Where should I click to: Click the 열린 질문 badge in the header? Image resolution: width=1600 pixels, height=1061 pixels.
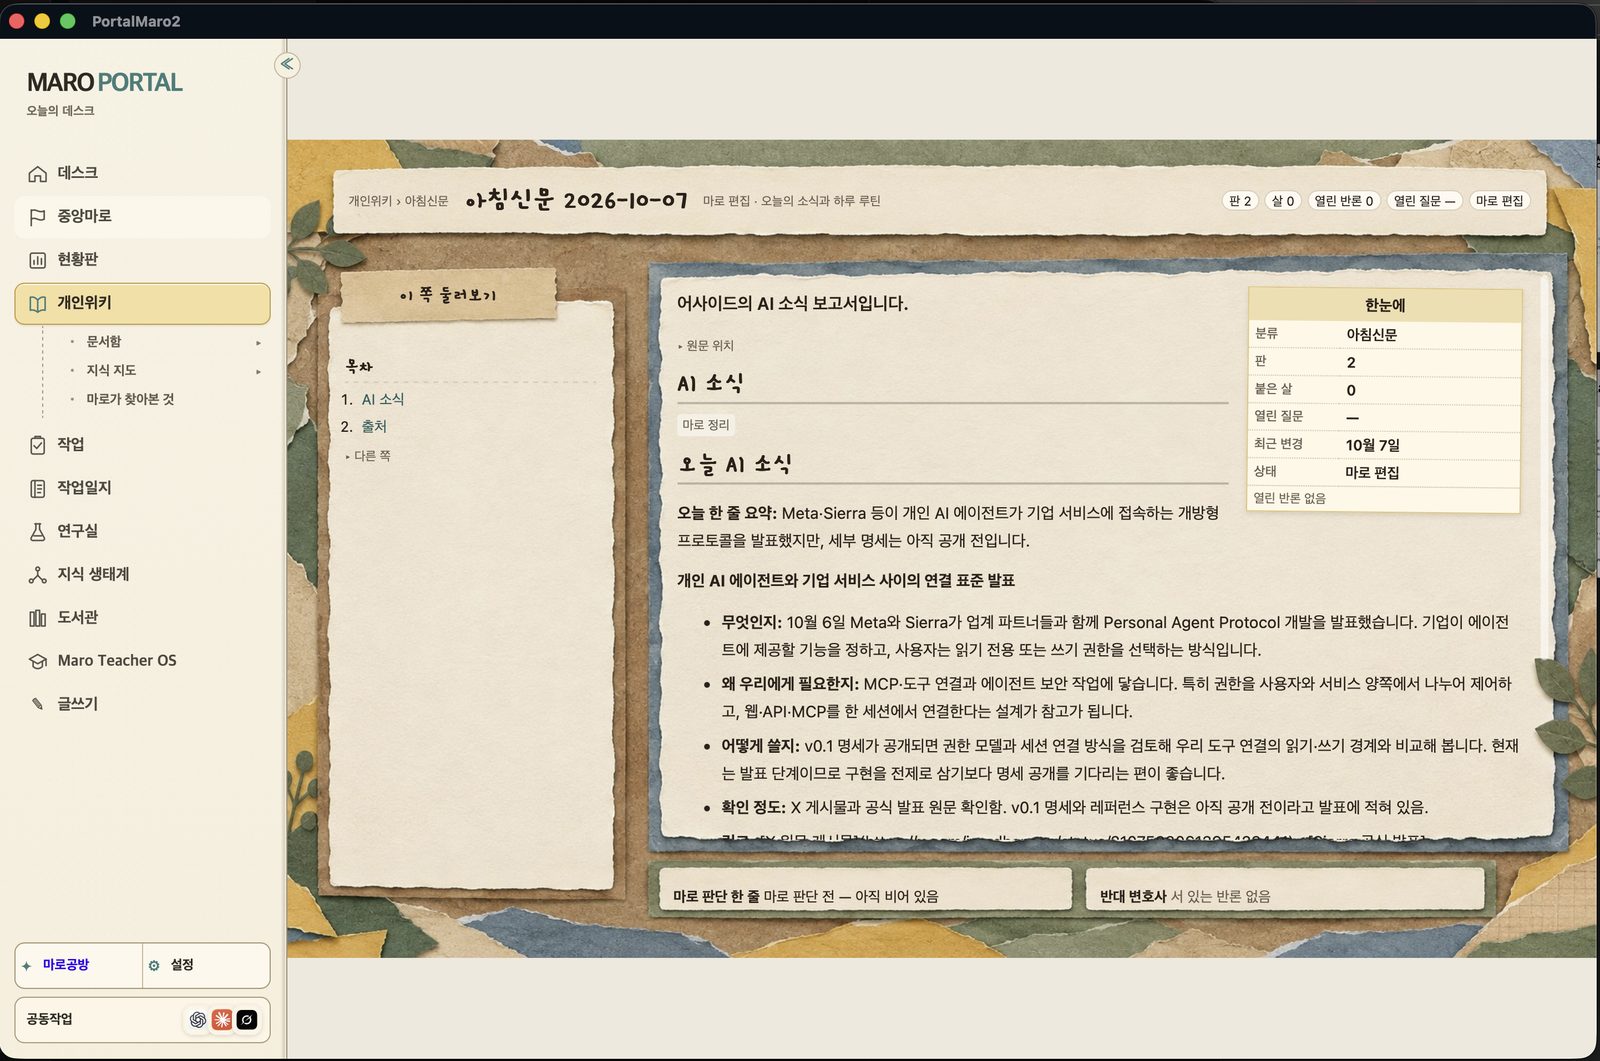click(1425, 201)
